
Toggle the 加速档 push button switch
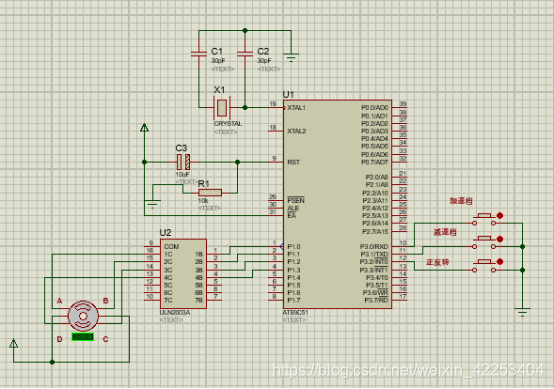pyautogui.click(x=484, y=219)
